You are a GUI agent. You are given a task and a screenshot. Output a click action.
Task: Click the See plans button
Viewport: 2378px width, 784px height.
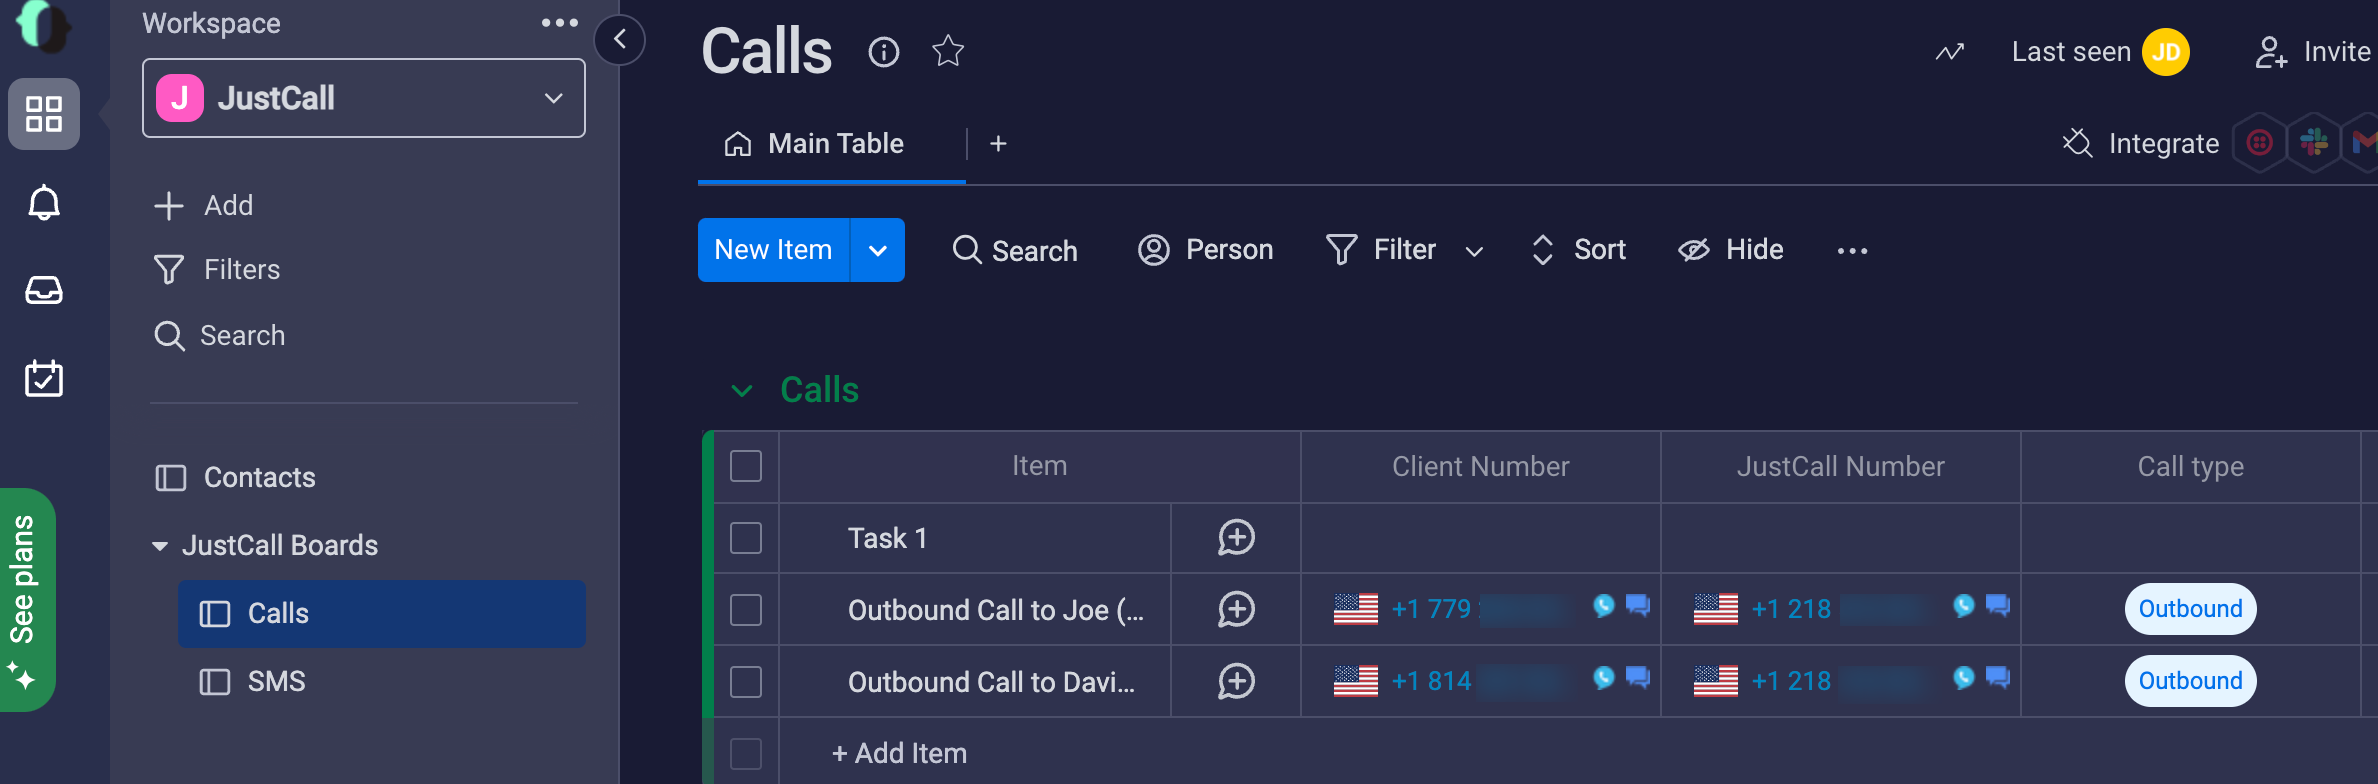point(26,600)
